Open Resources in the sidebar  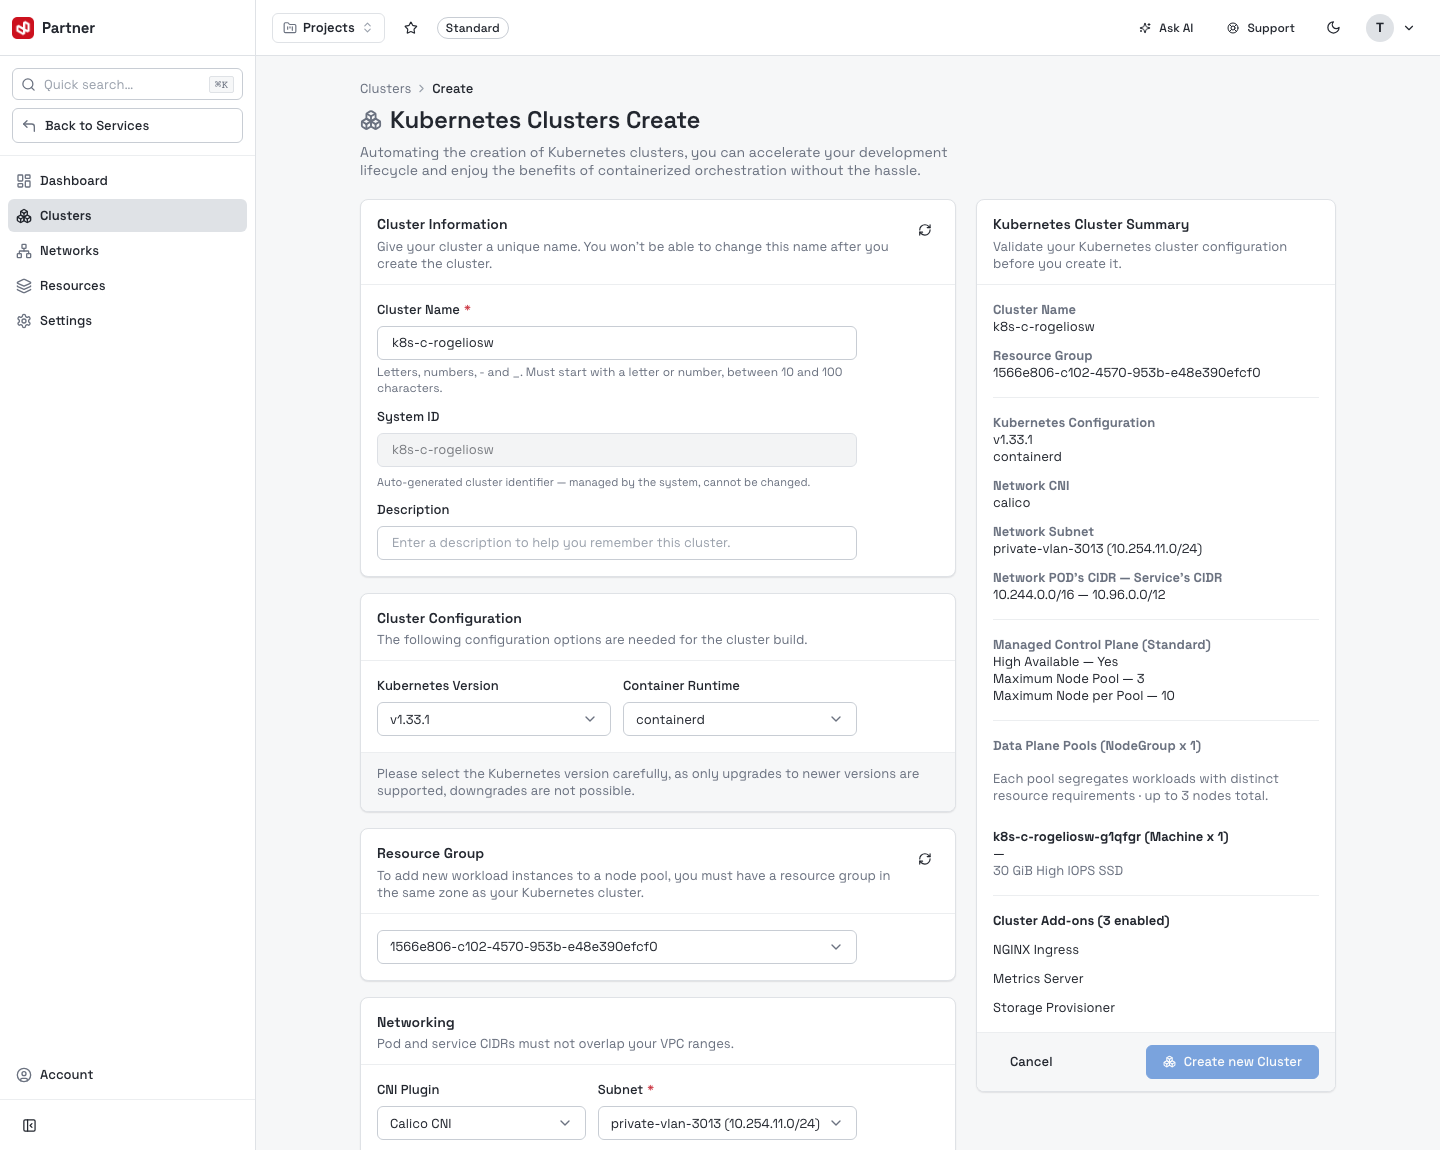tap(127, 286)
